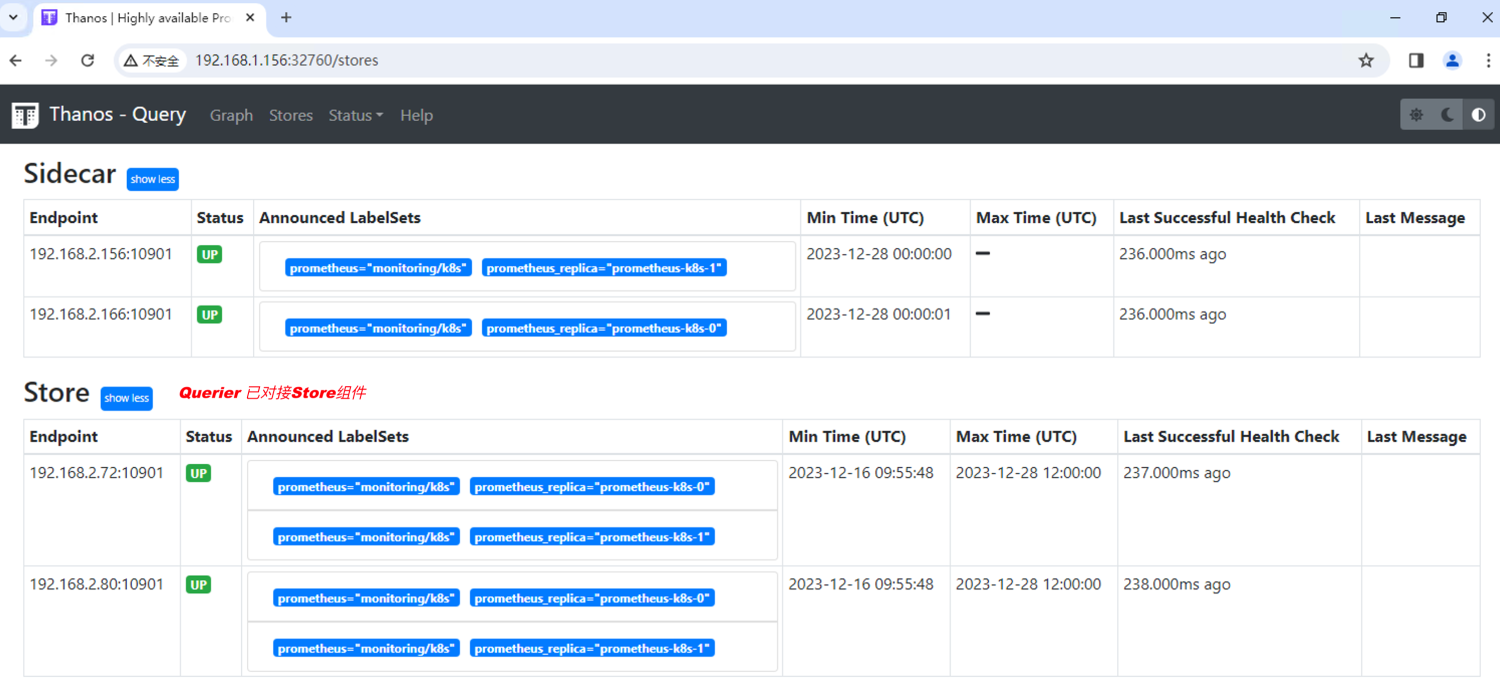Screen dimensions: 1500x689
Task: Click monitoring/k8s label in 192.168.2.156 row
Action: (378, 268)
